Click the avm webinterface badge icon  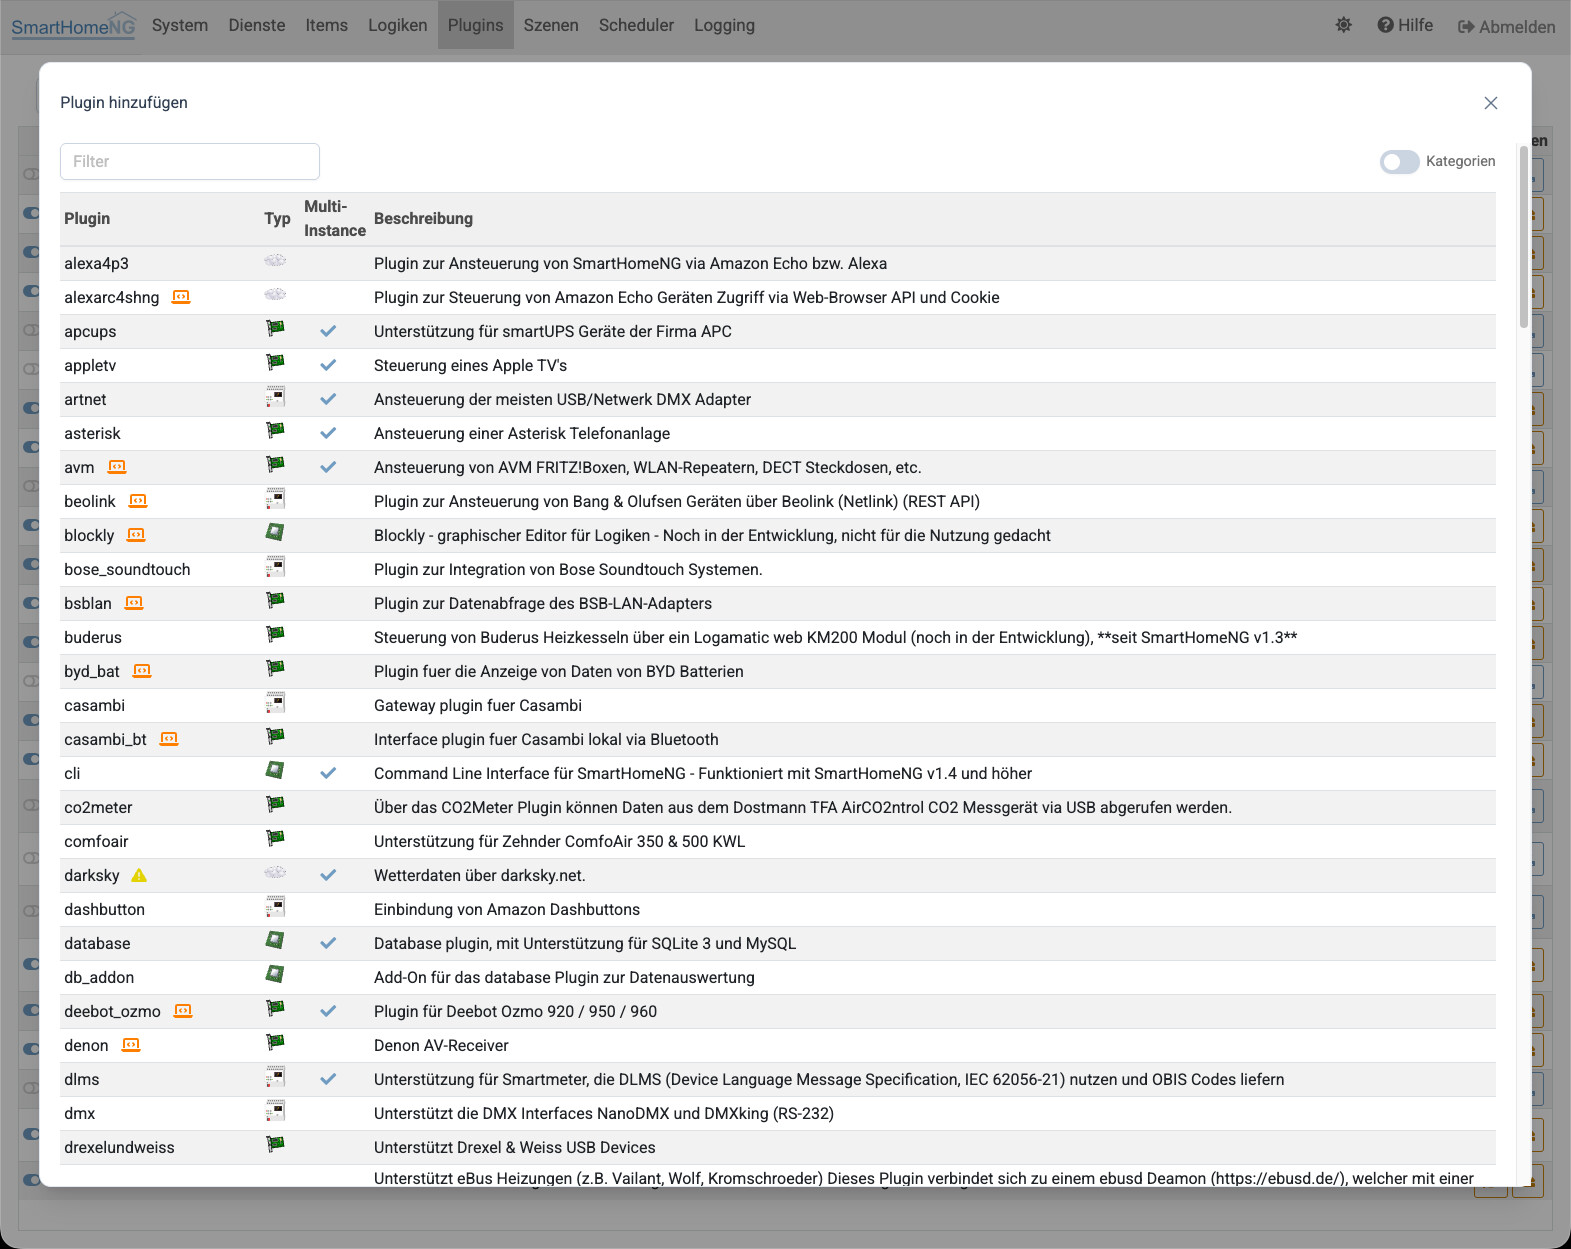(117, 467)
